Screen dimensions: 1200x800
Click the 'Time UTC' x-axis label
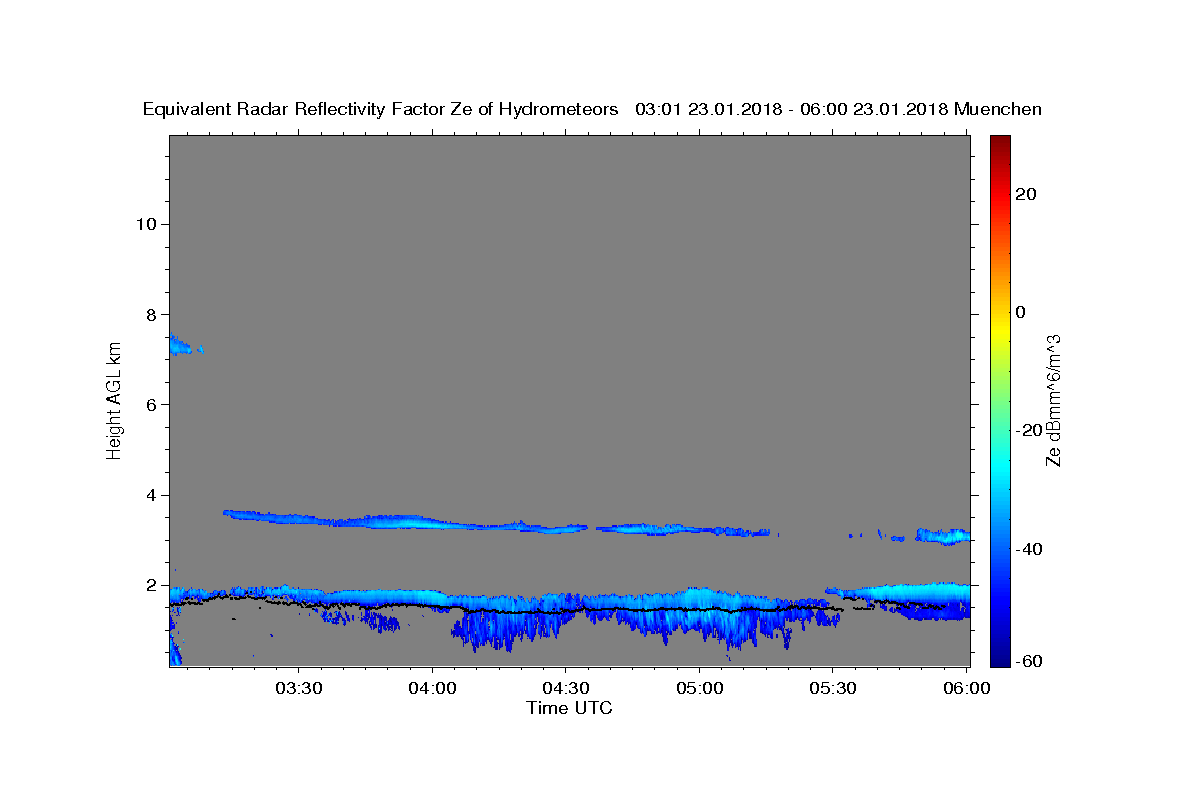click(569, 708)
